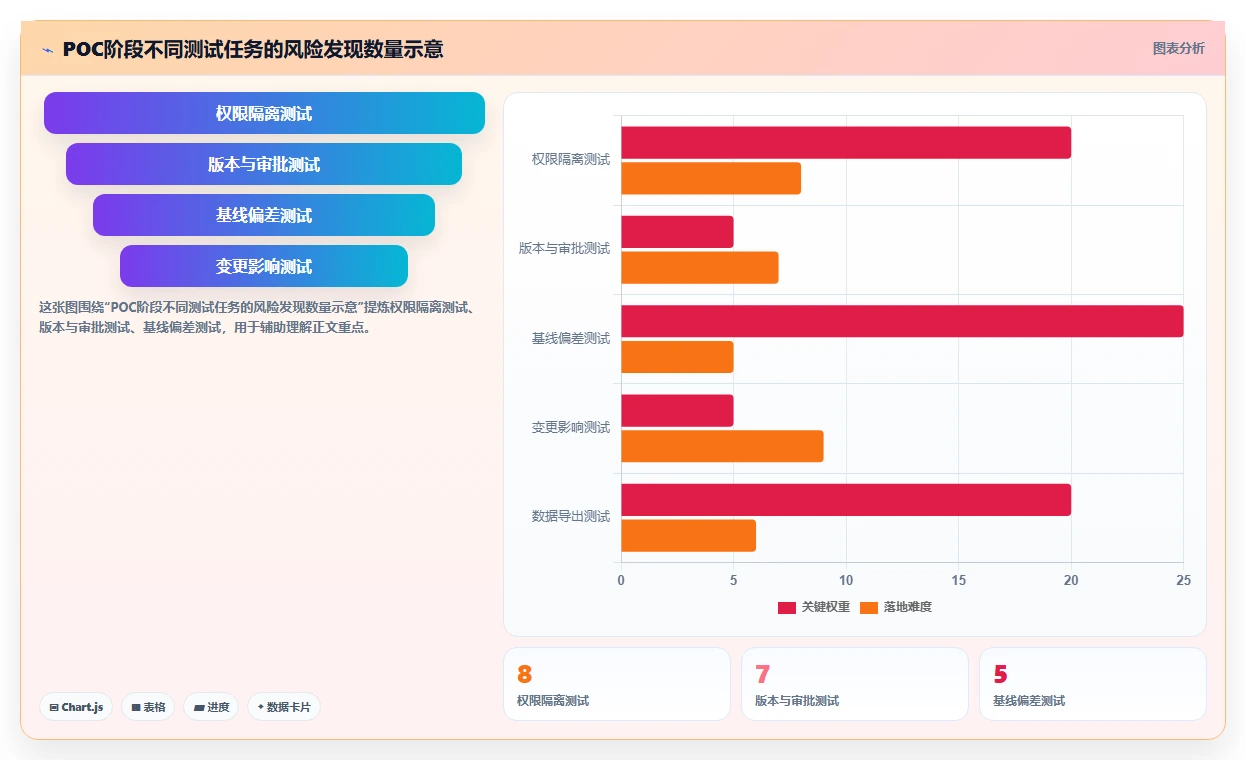Click the x-axis tick label 20

(1071, 580)
